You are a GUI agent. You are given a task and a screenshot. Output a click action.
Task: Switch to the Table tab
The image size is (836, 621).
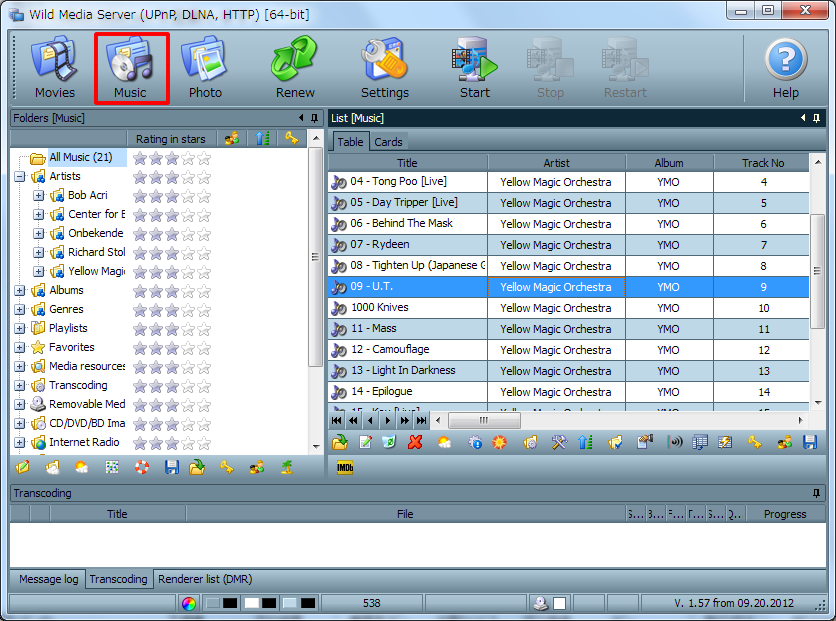pyautogui.click(x=350, y=142)
